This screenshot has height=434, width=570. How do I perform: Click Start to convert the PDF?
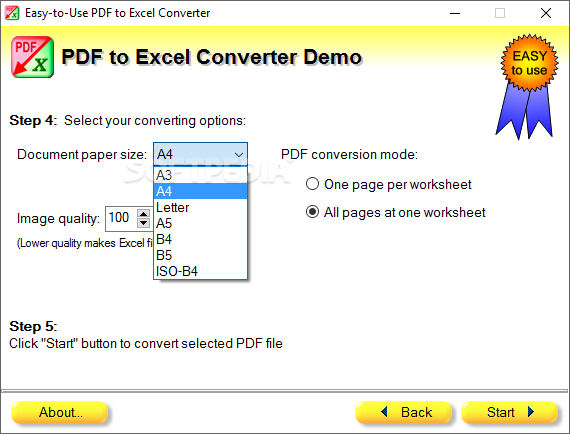(x=510, y=413)
